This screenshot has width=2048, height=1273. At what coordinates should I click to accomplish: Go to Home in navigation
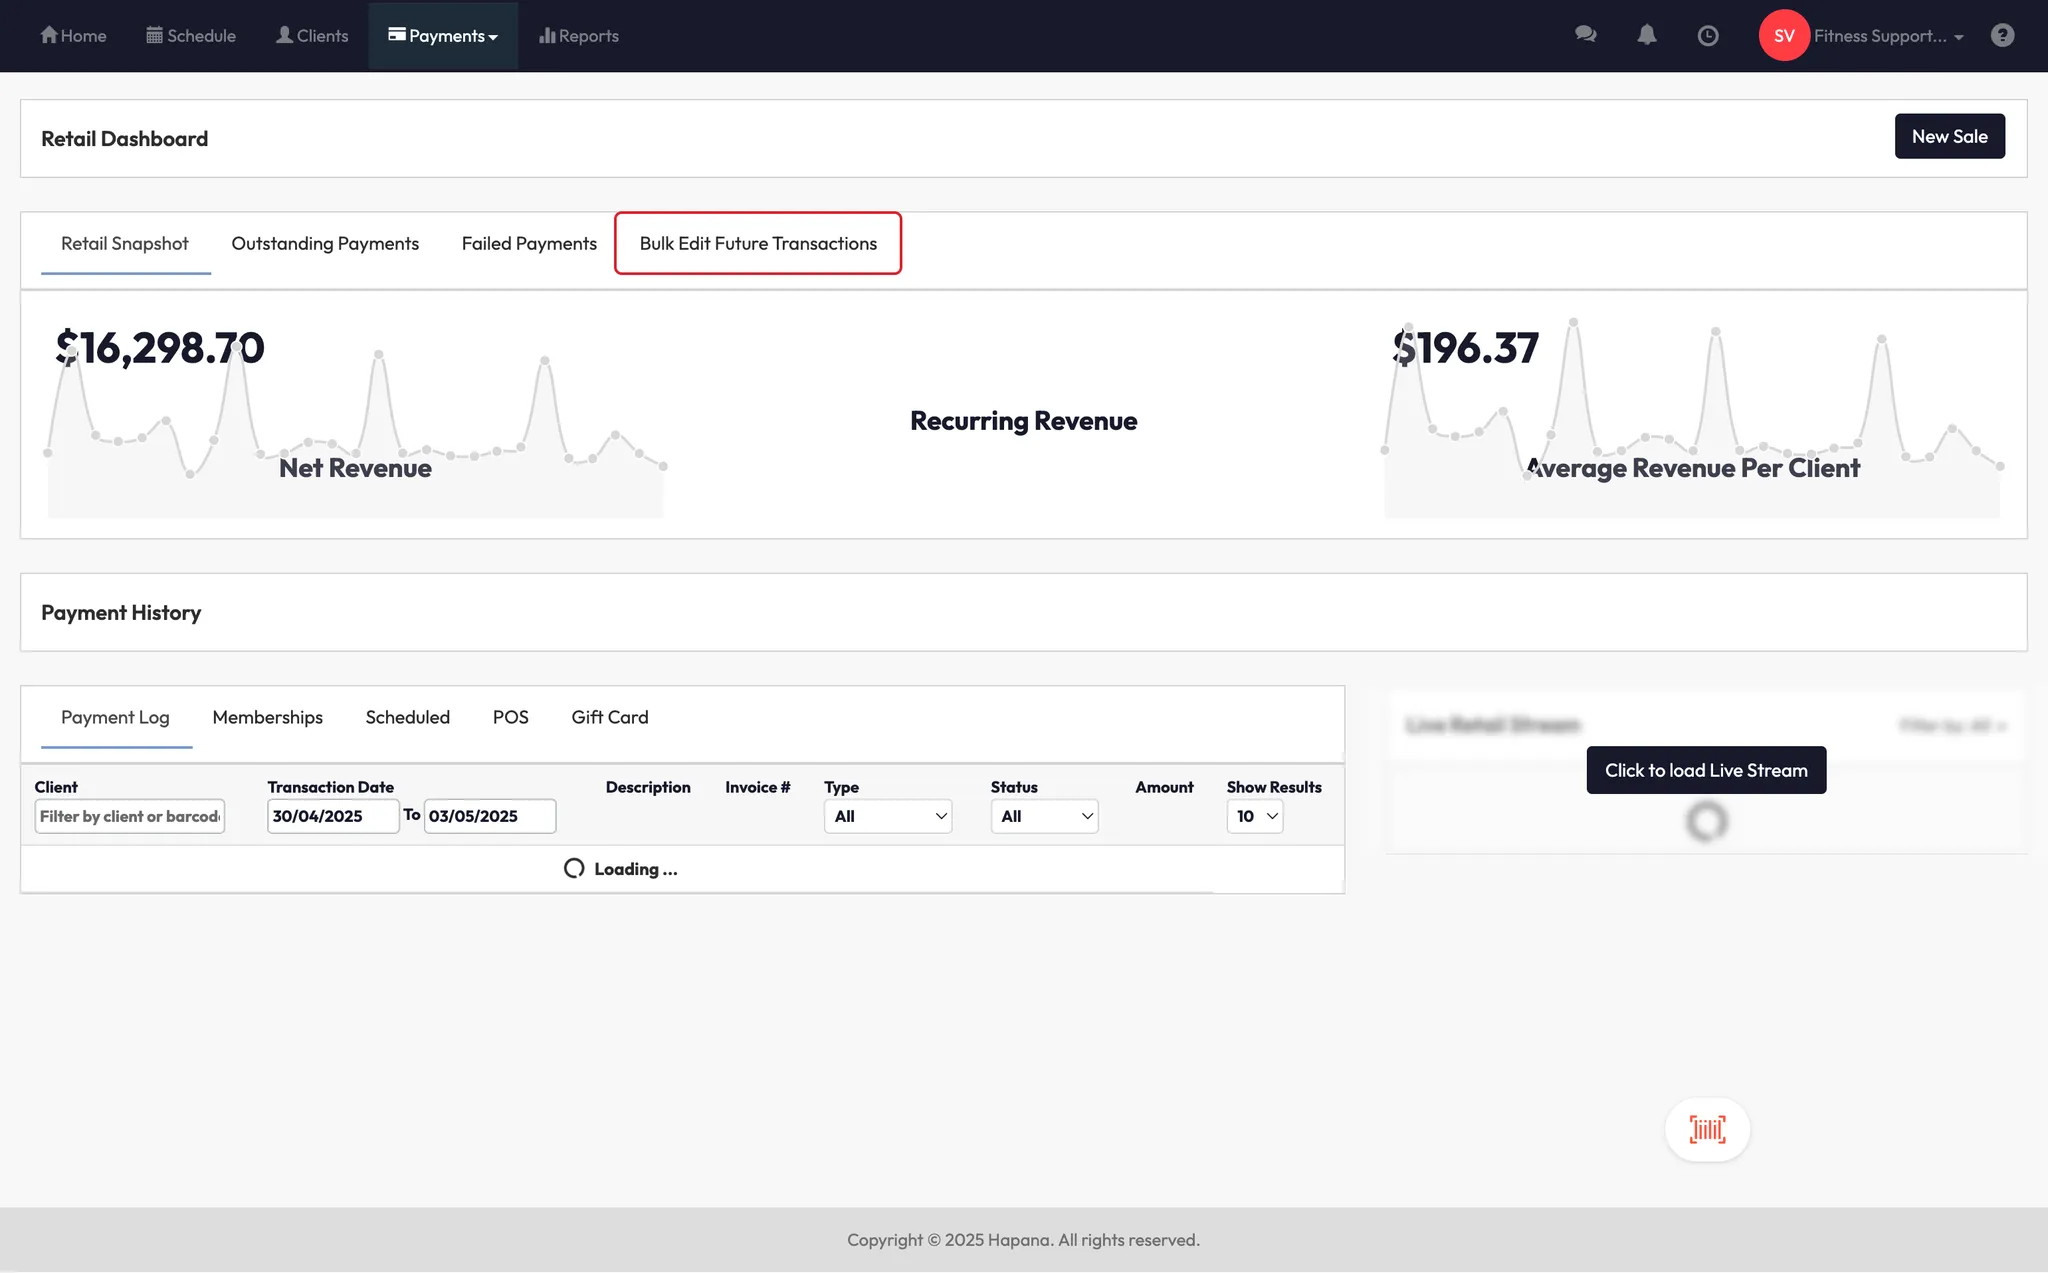pyautogui.click(x=73, y=35)
